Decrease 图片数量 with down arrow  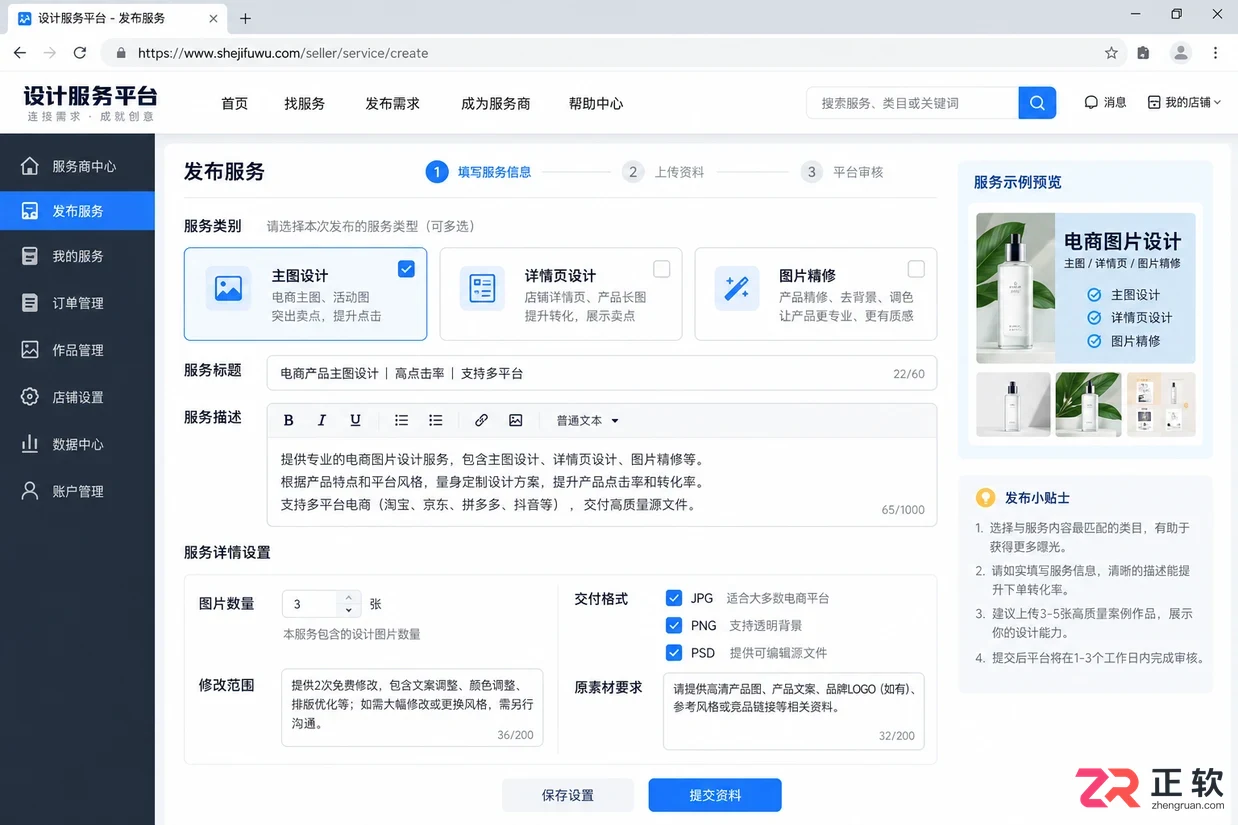pos(348,610)
